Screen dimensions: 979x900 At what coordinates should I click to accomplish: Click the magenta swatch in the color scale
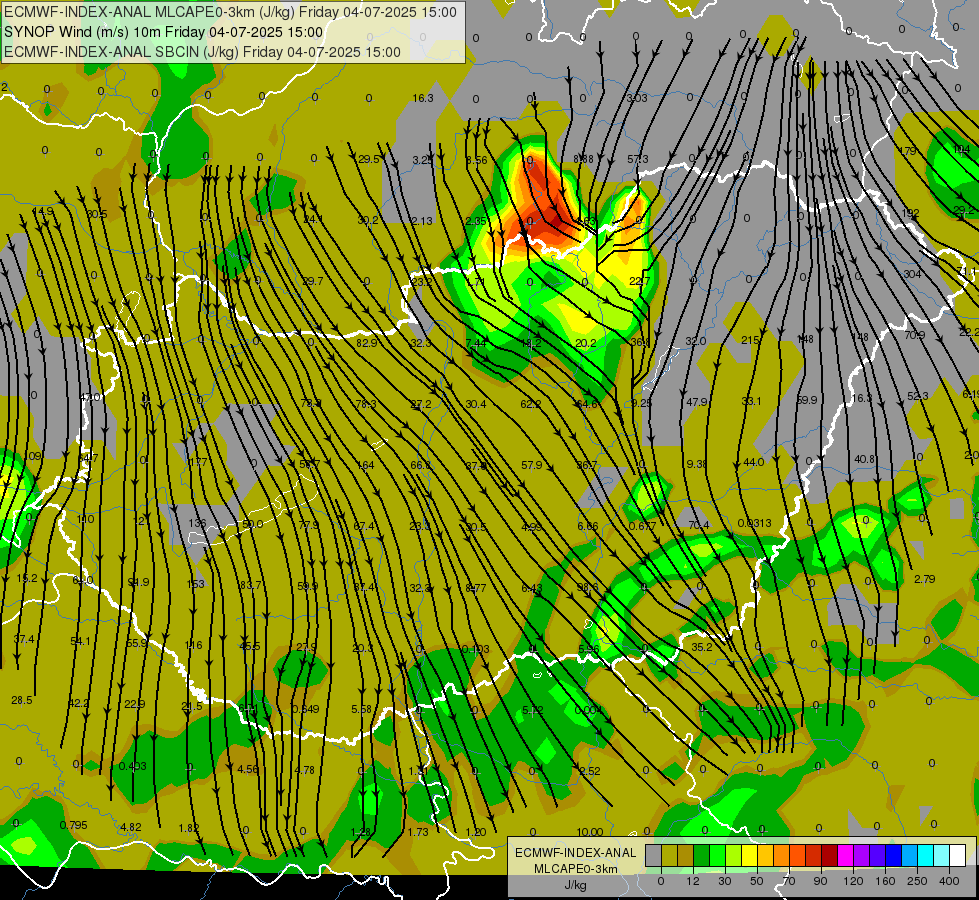point(845,855)
